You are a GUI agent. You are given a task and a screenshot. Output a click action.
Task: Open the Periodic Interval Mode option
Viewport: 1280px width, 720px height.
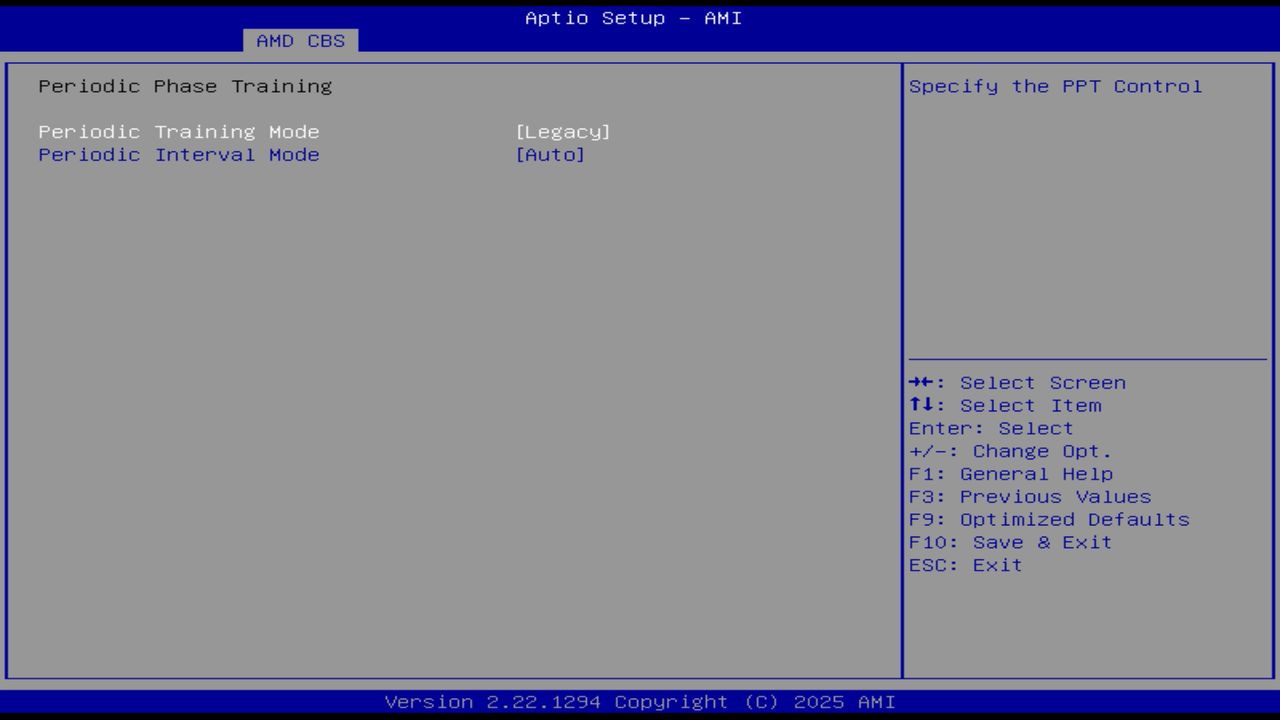179,154
